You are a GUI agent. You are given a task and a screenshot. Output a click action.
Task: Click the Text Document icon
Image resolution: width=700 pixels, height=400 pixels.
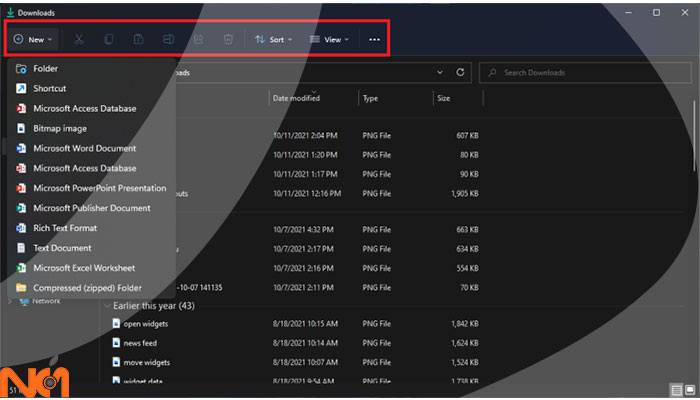click(x=21, y=248)
